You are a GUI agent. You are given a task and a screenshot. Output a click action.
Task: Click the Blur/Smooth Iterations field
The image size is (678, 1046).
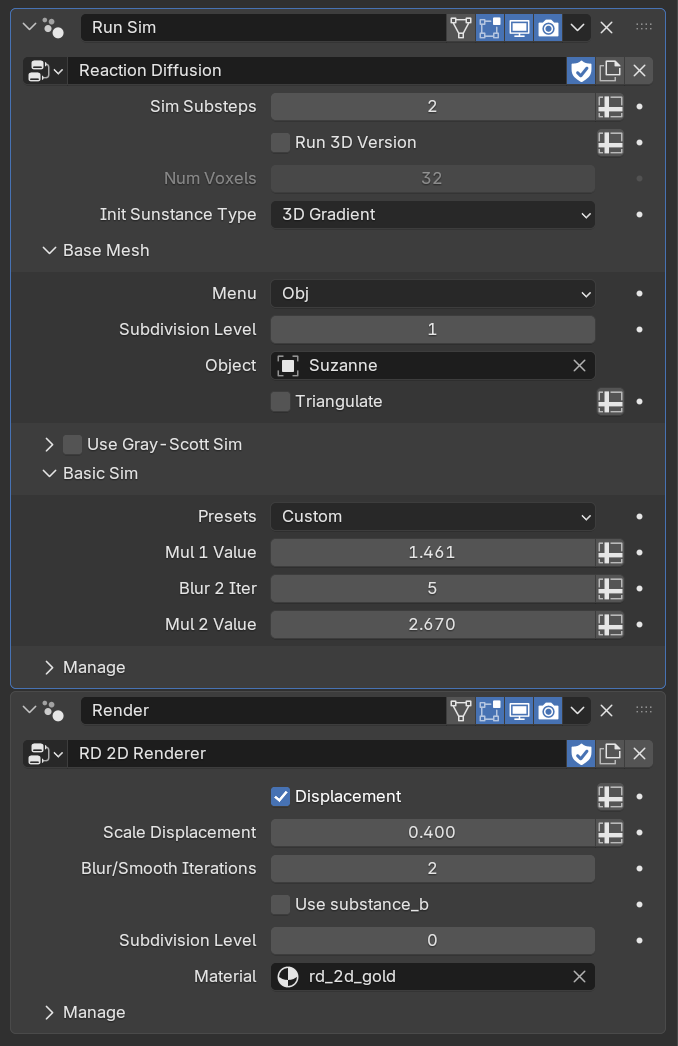432,869
